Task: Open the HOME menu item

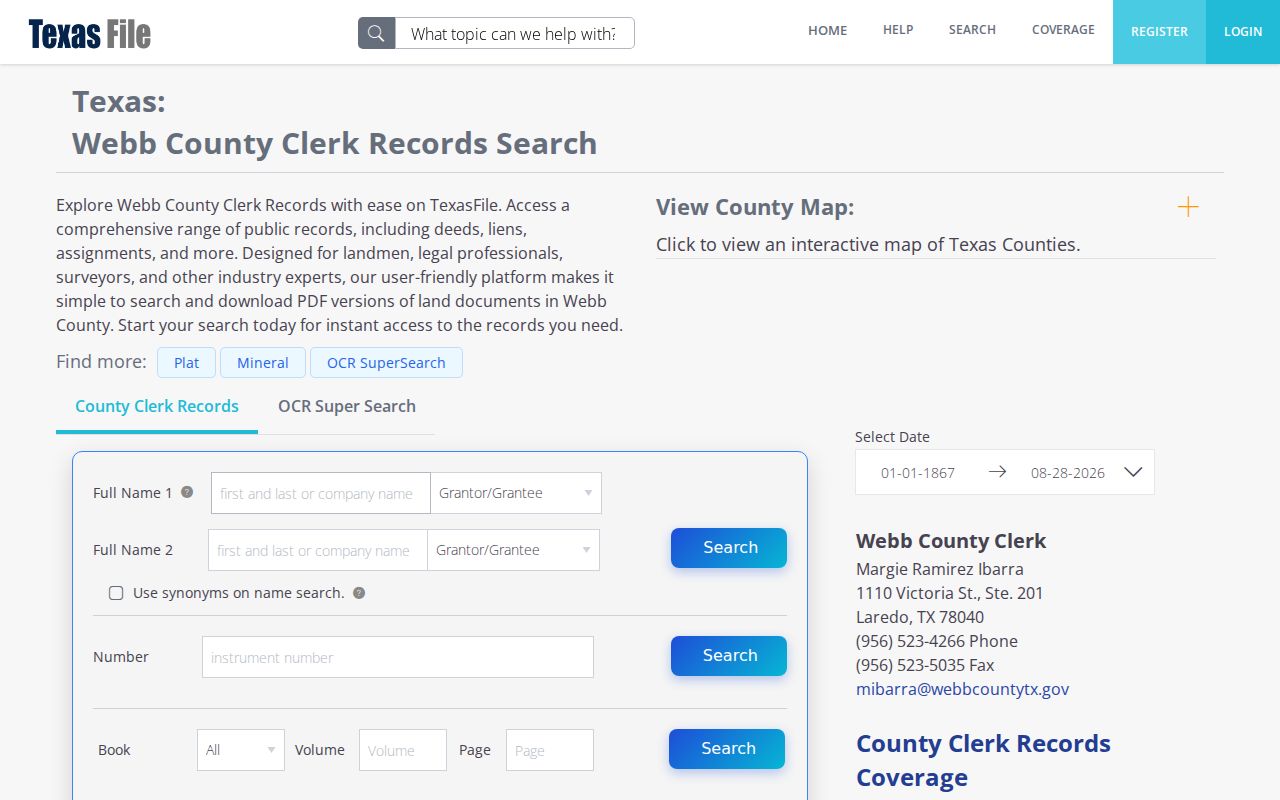Action: point(828,31)
